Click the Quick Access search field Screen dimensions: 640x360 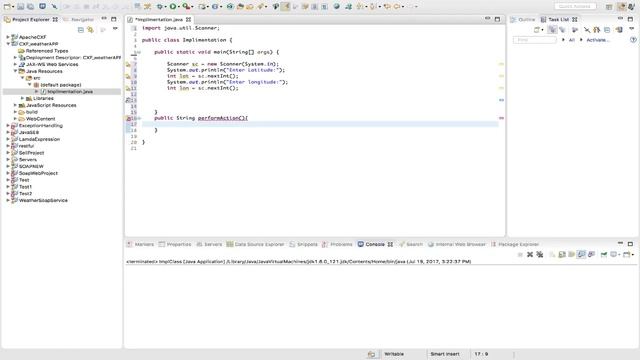pos(575,6)
